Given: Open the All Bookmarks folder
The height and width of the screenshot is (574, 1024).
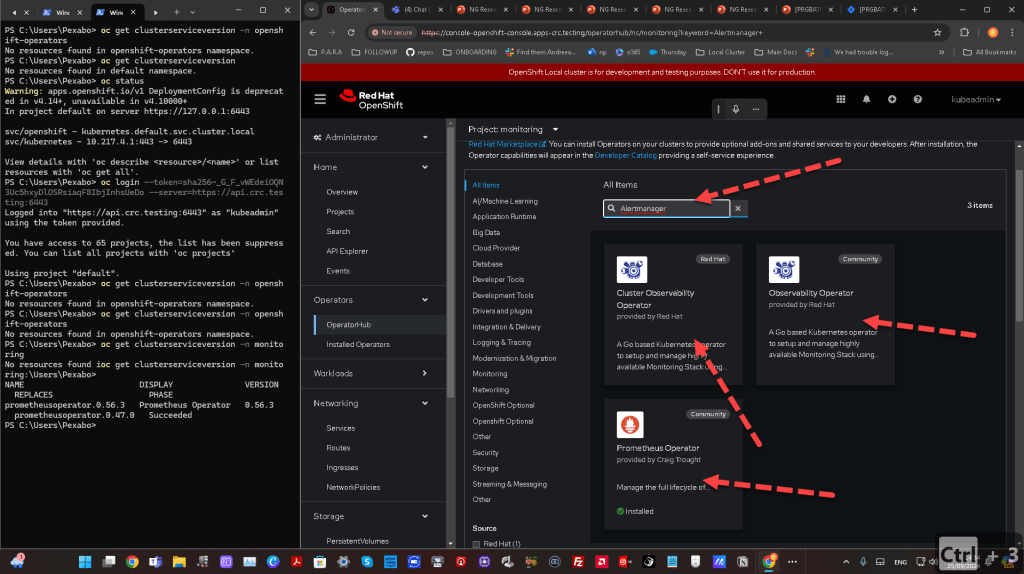Looking at the screenshot, I should [x=990, y=52].
